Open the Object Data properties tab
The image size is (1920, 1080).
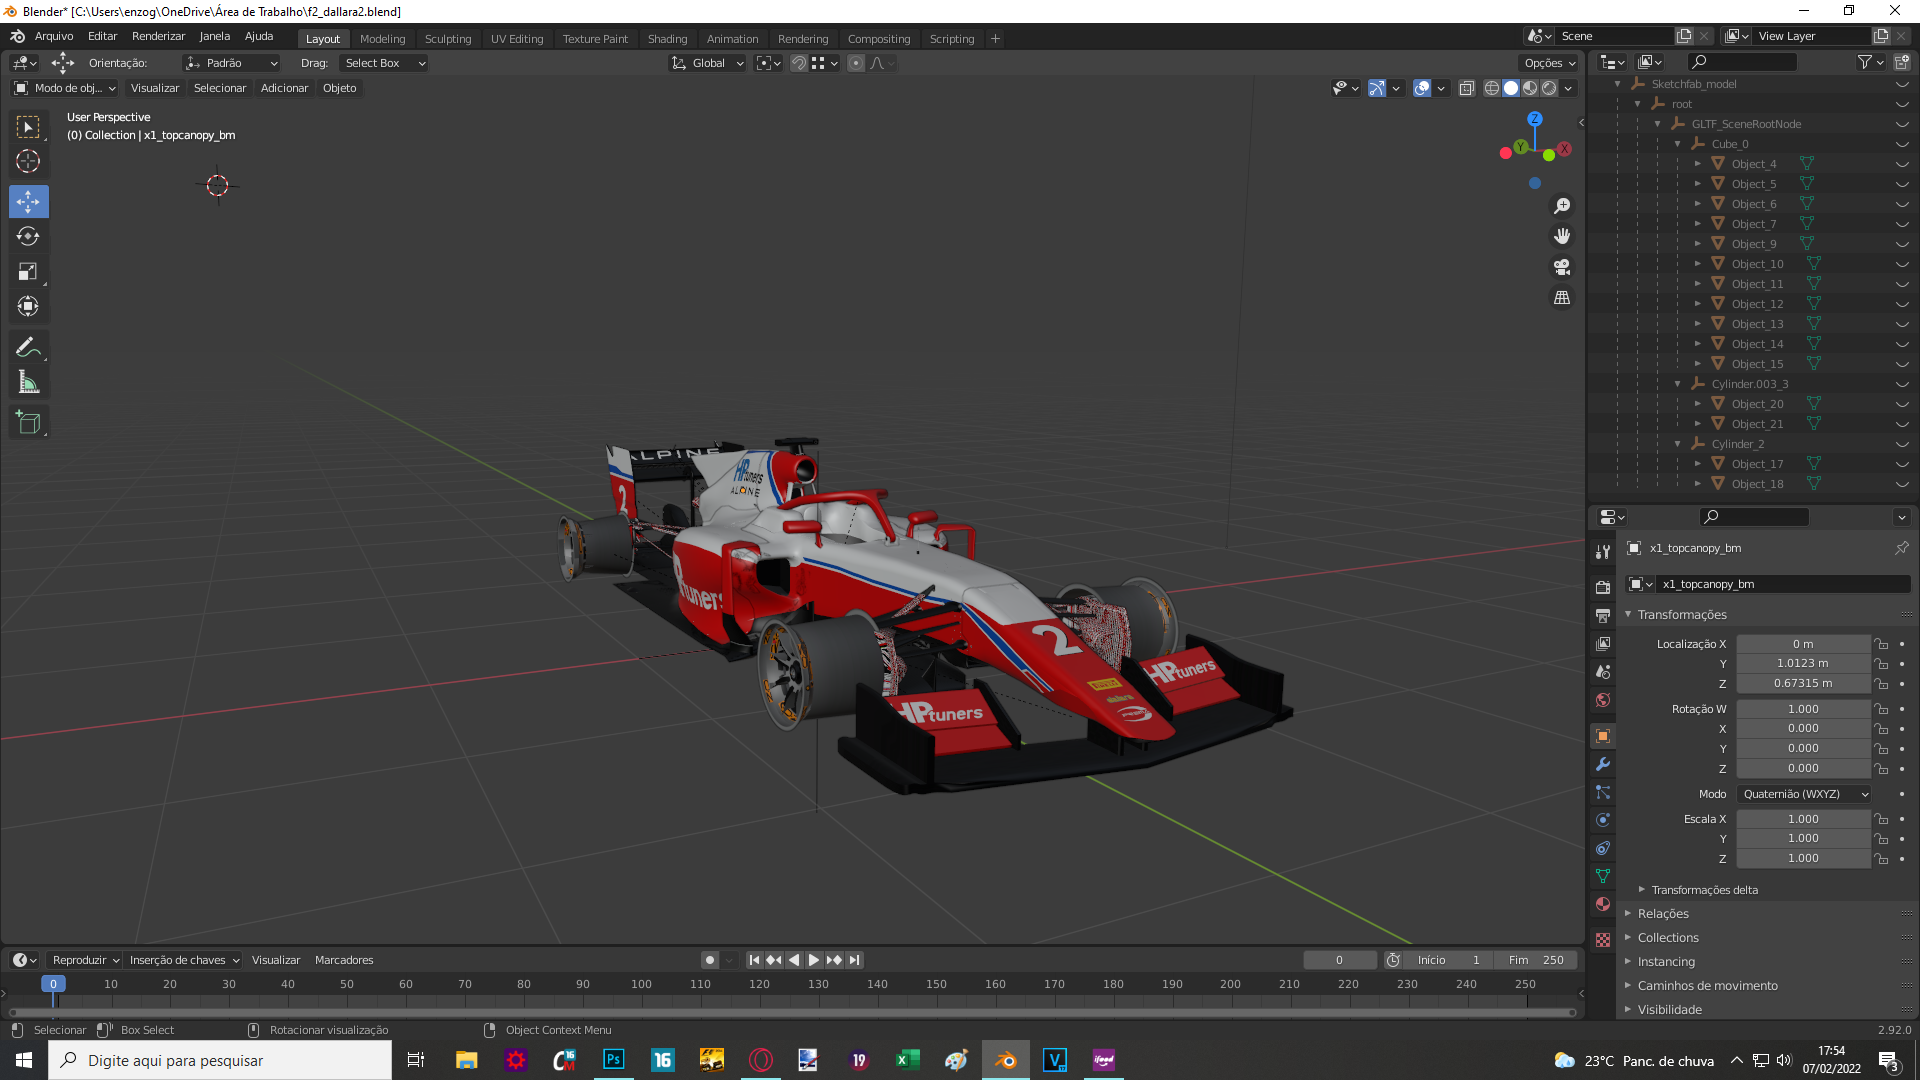(1603, 876)
